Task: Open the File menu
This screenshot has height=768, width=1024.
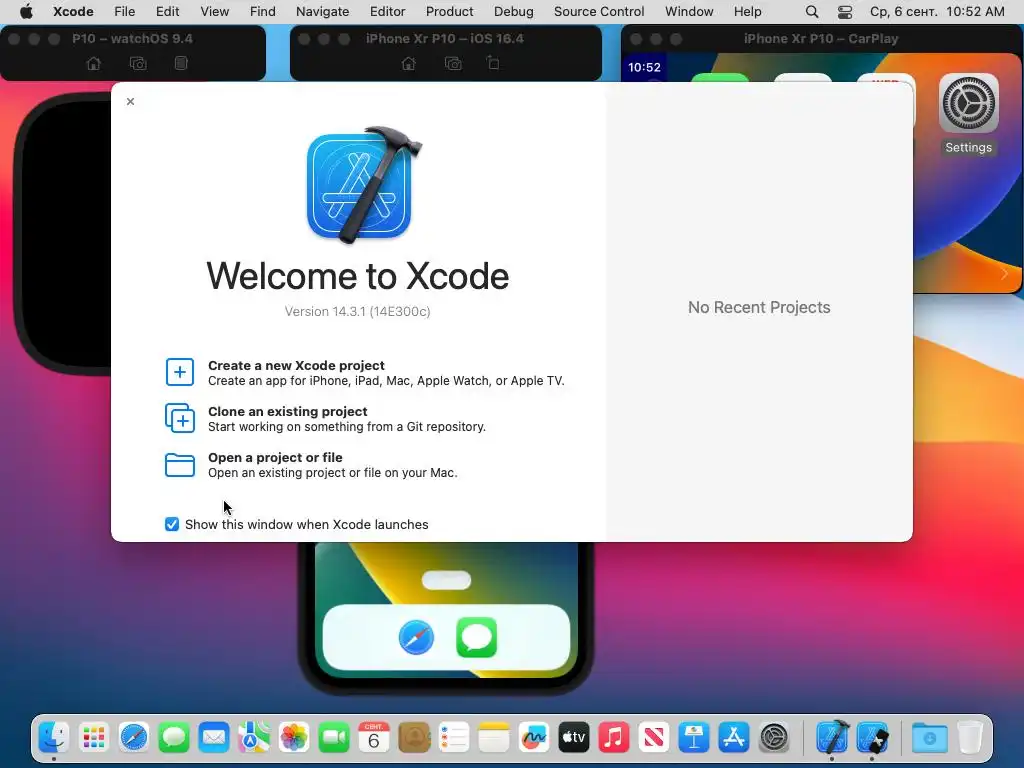Action: [124, 12]
